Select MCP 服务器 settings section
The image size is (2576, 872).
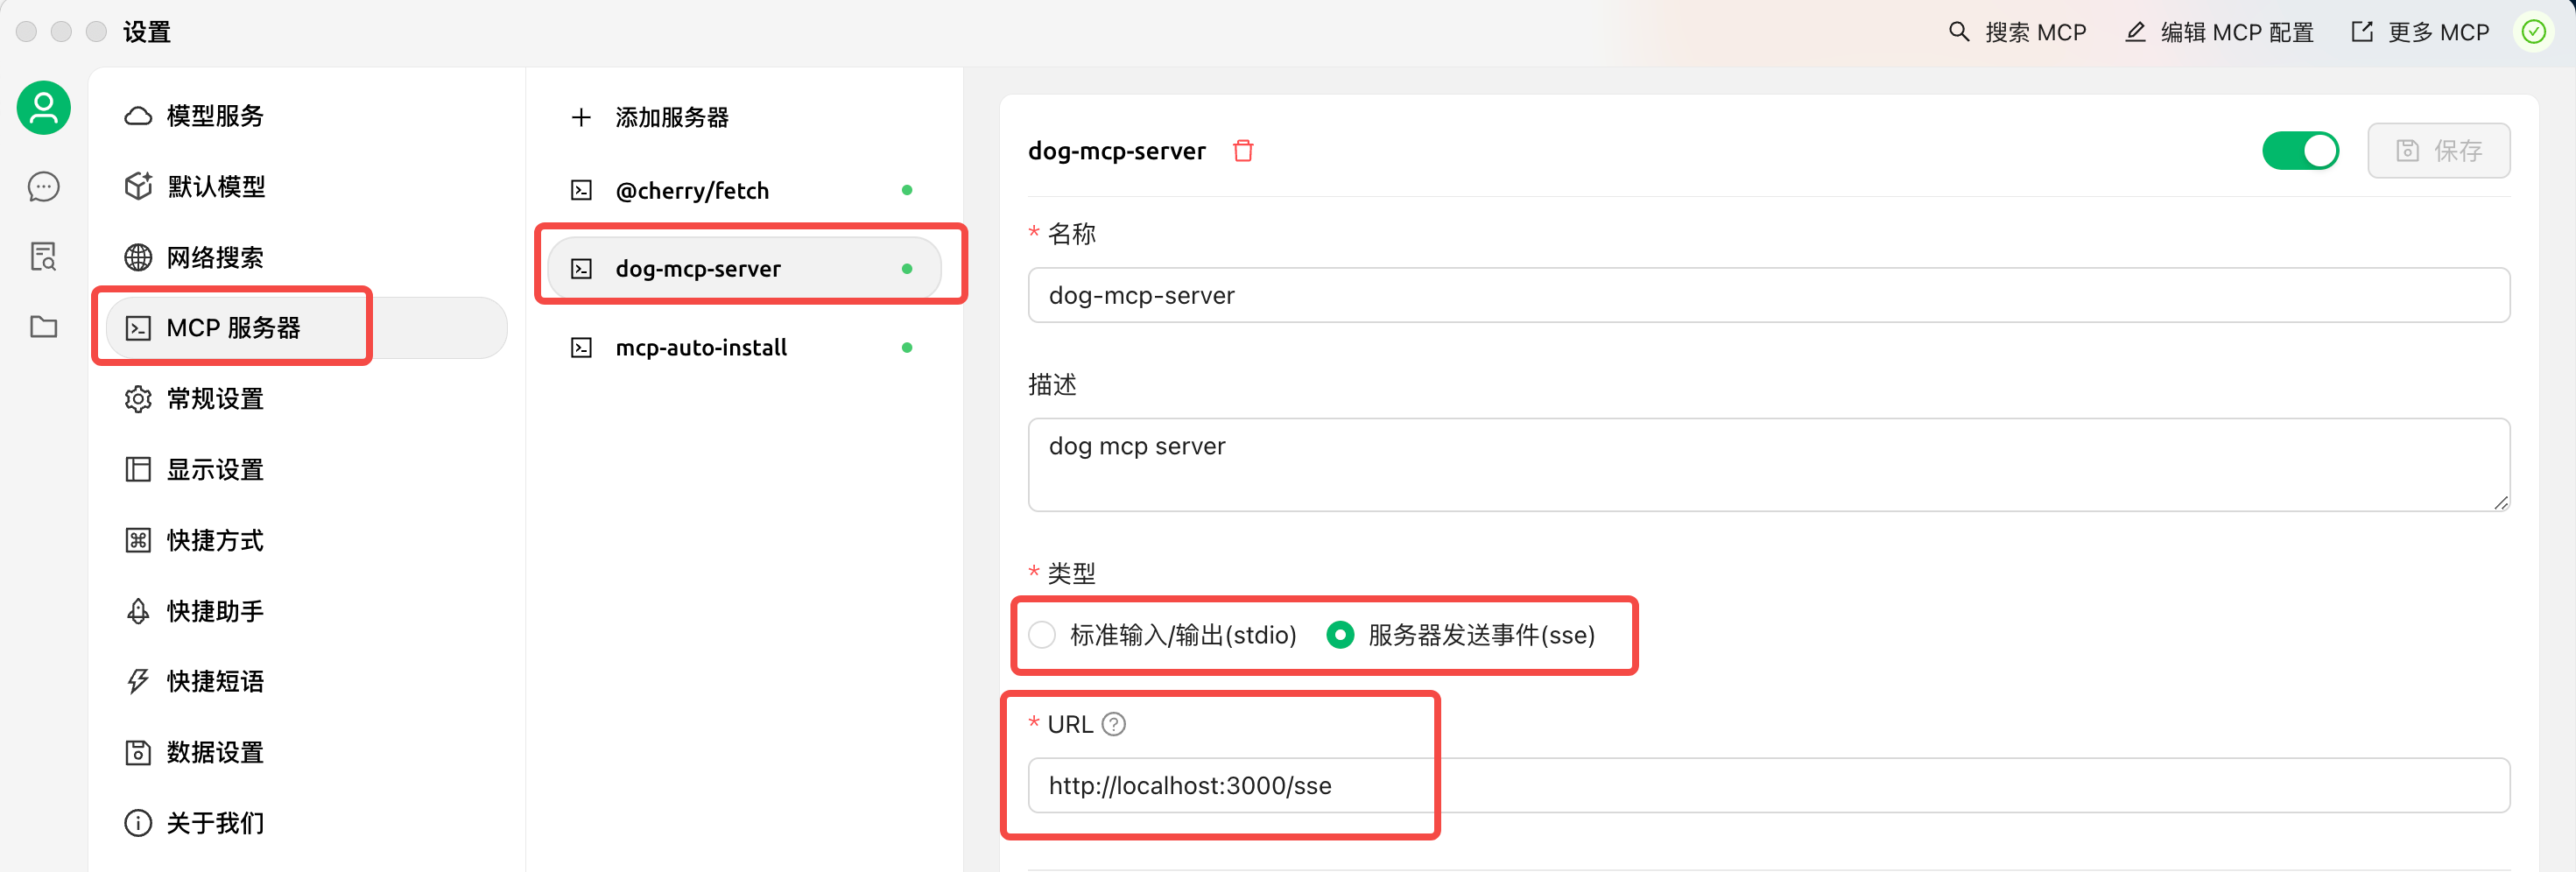[306, 328]
